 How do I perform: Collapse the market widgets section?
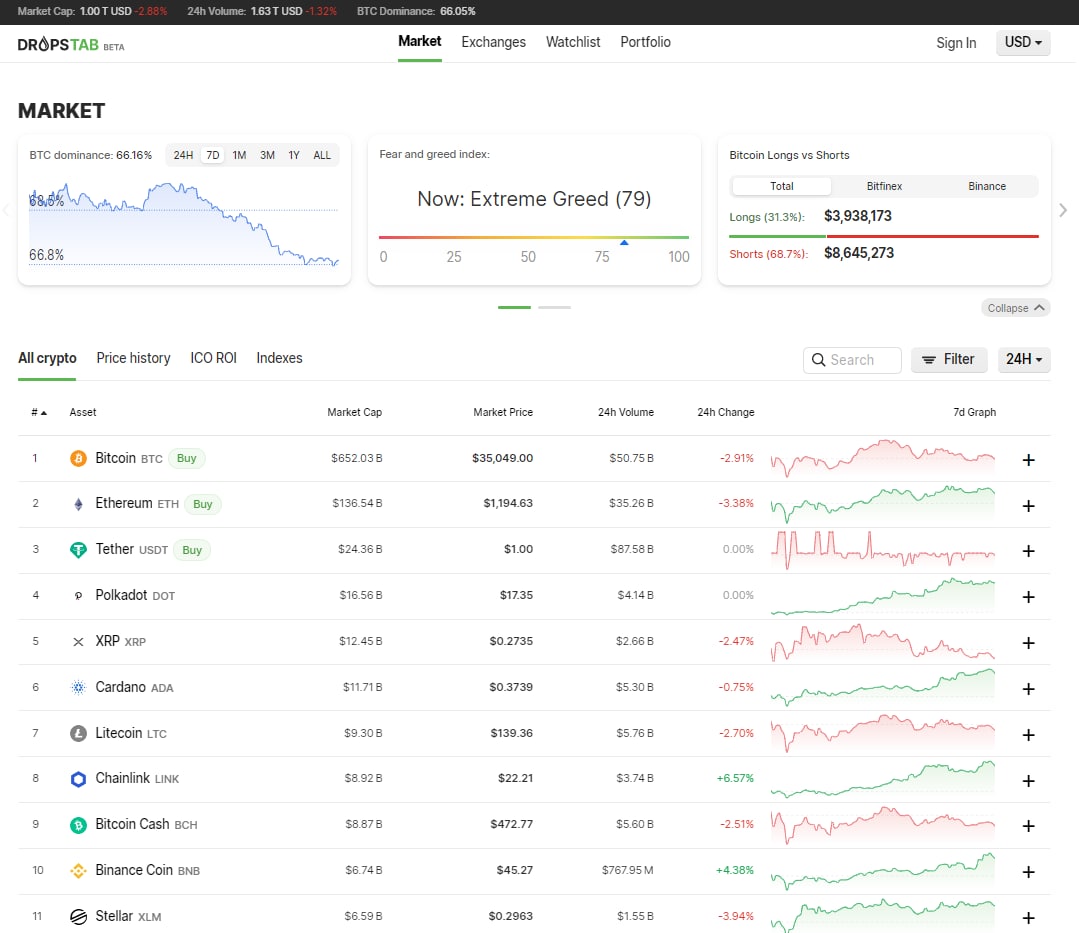click(1015, 308)
